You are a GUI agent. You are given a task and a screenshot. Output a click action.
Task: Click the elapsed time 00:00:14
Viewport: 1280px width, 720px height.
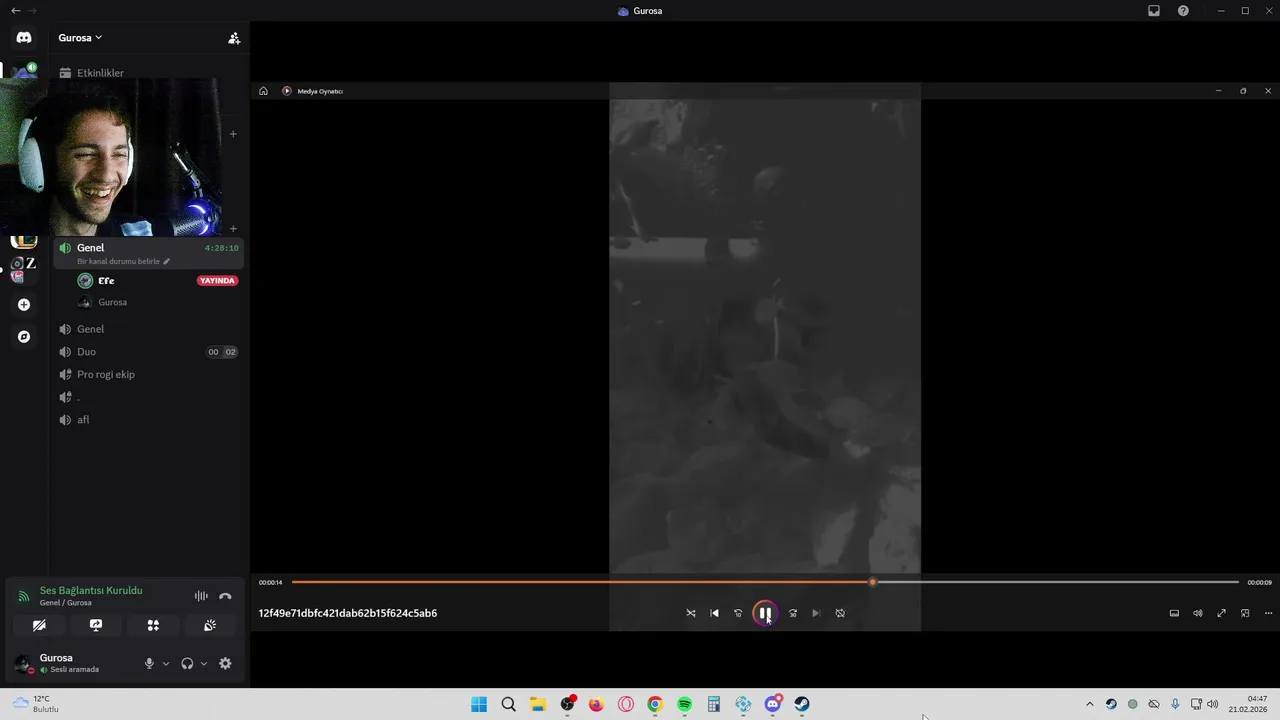pos(271,582)
